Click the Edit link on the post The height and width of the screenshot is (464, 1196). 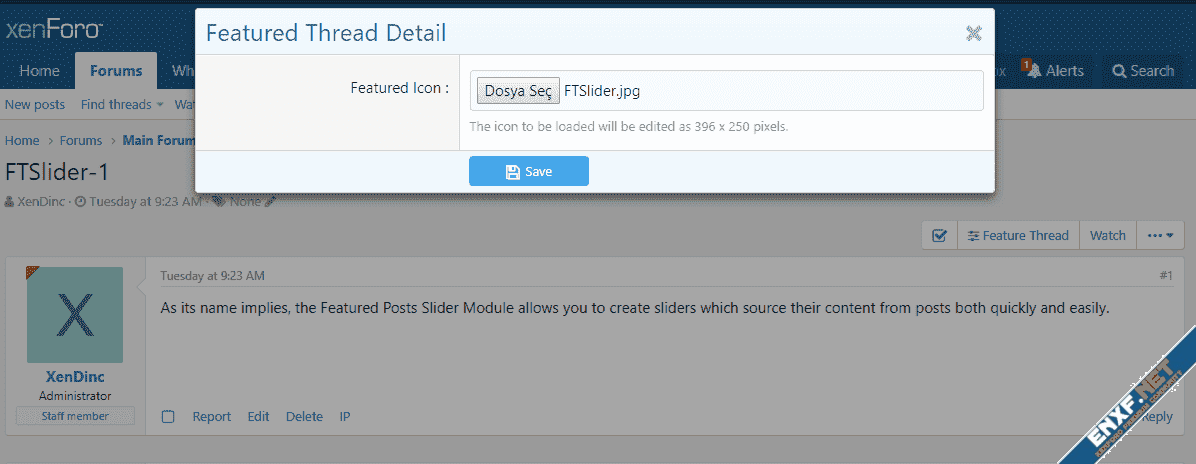(259, 416)
